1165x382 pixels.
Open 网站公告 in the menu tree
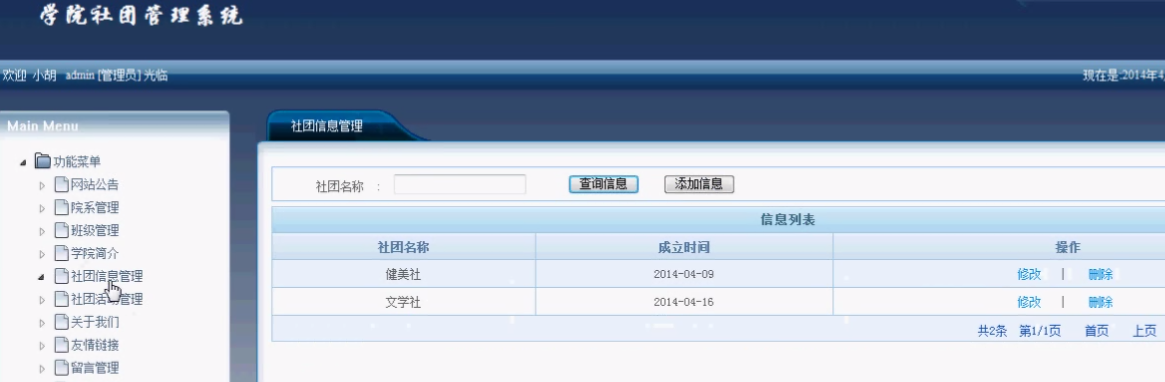[x=94, y=185]
